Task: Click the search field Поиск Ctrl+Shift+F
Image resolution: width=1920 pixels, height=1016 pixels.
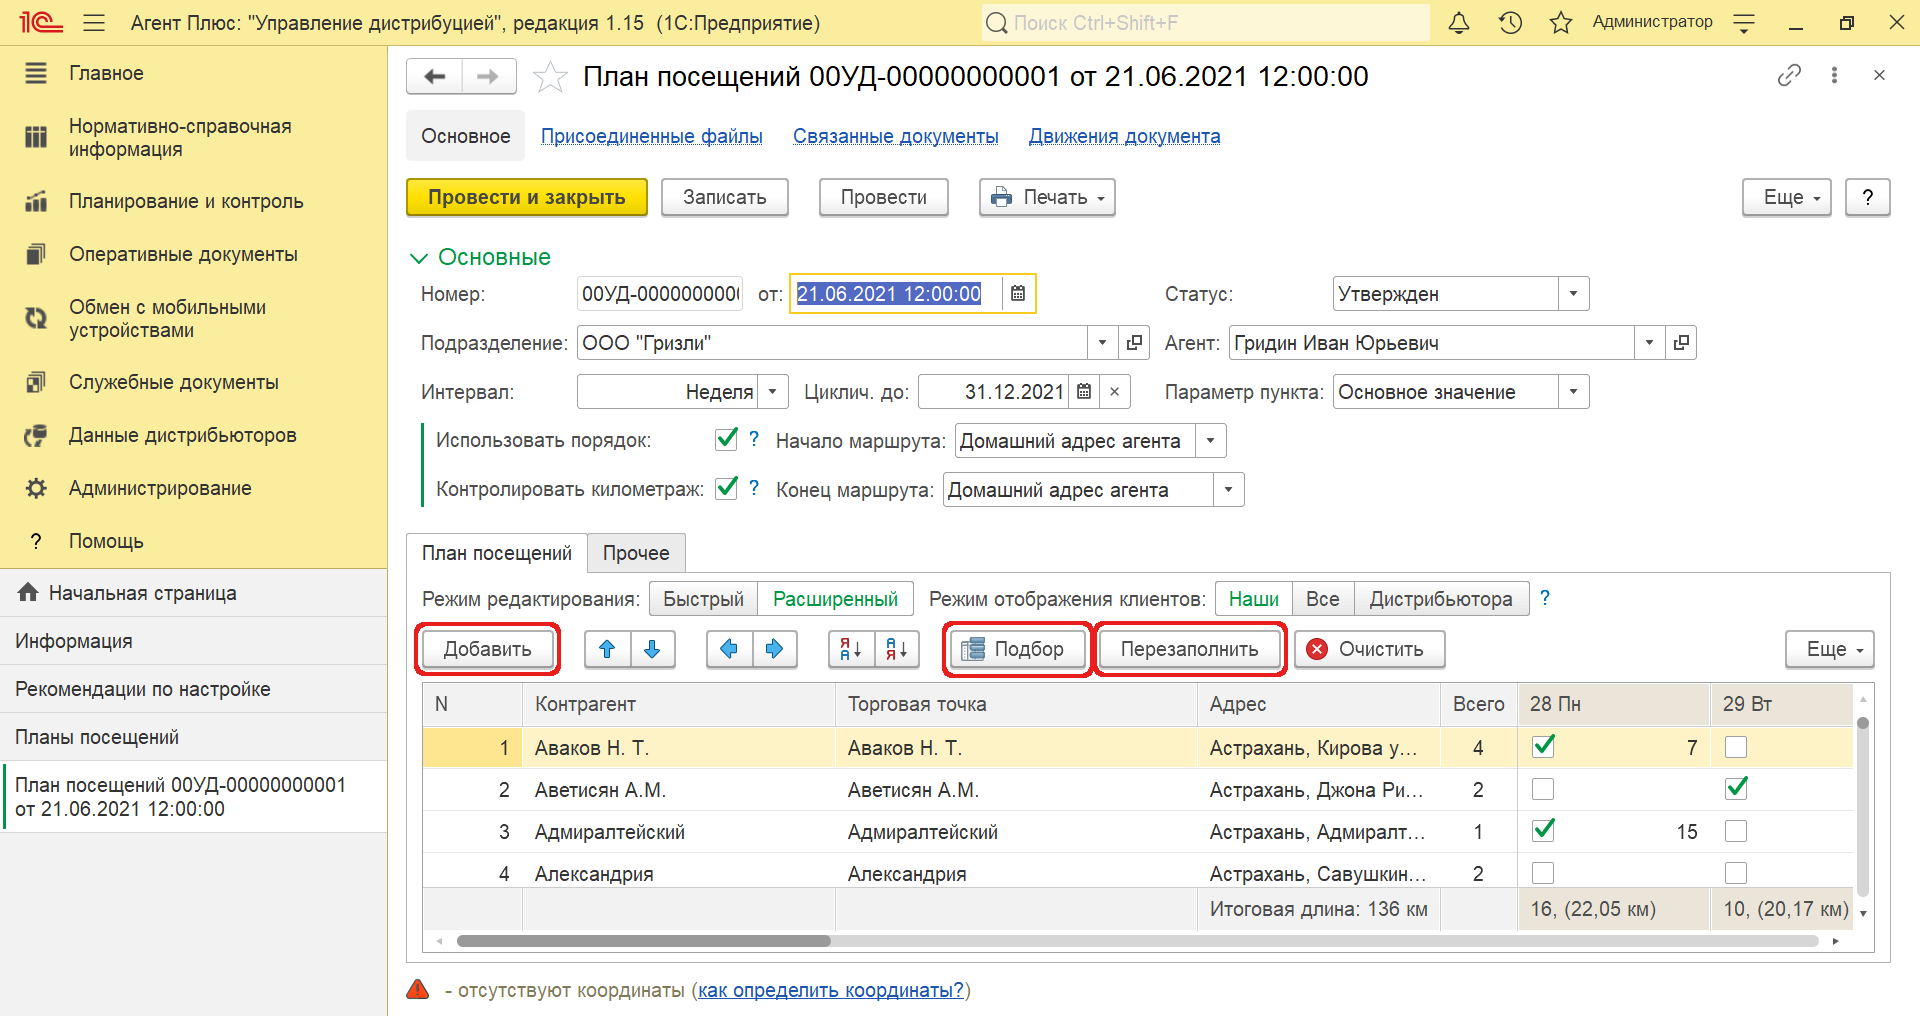Action: tap(1205, 23)
